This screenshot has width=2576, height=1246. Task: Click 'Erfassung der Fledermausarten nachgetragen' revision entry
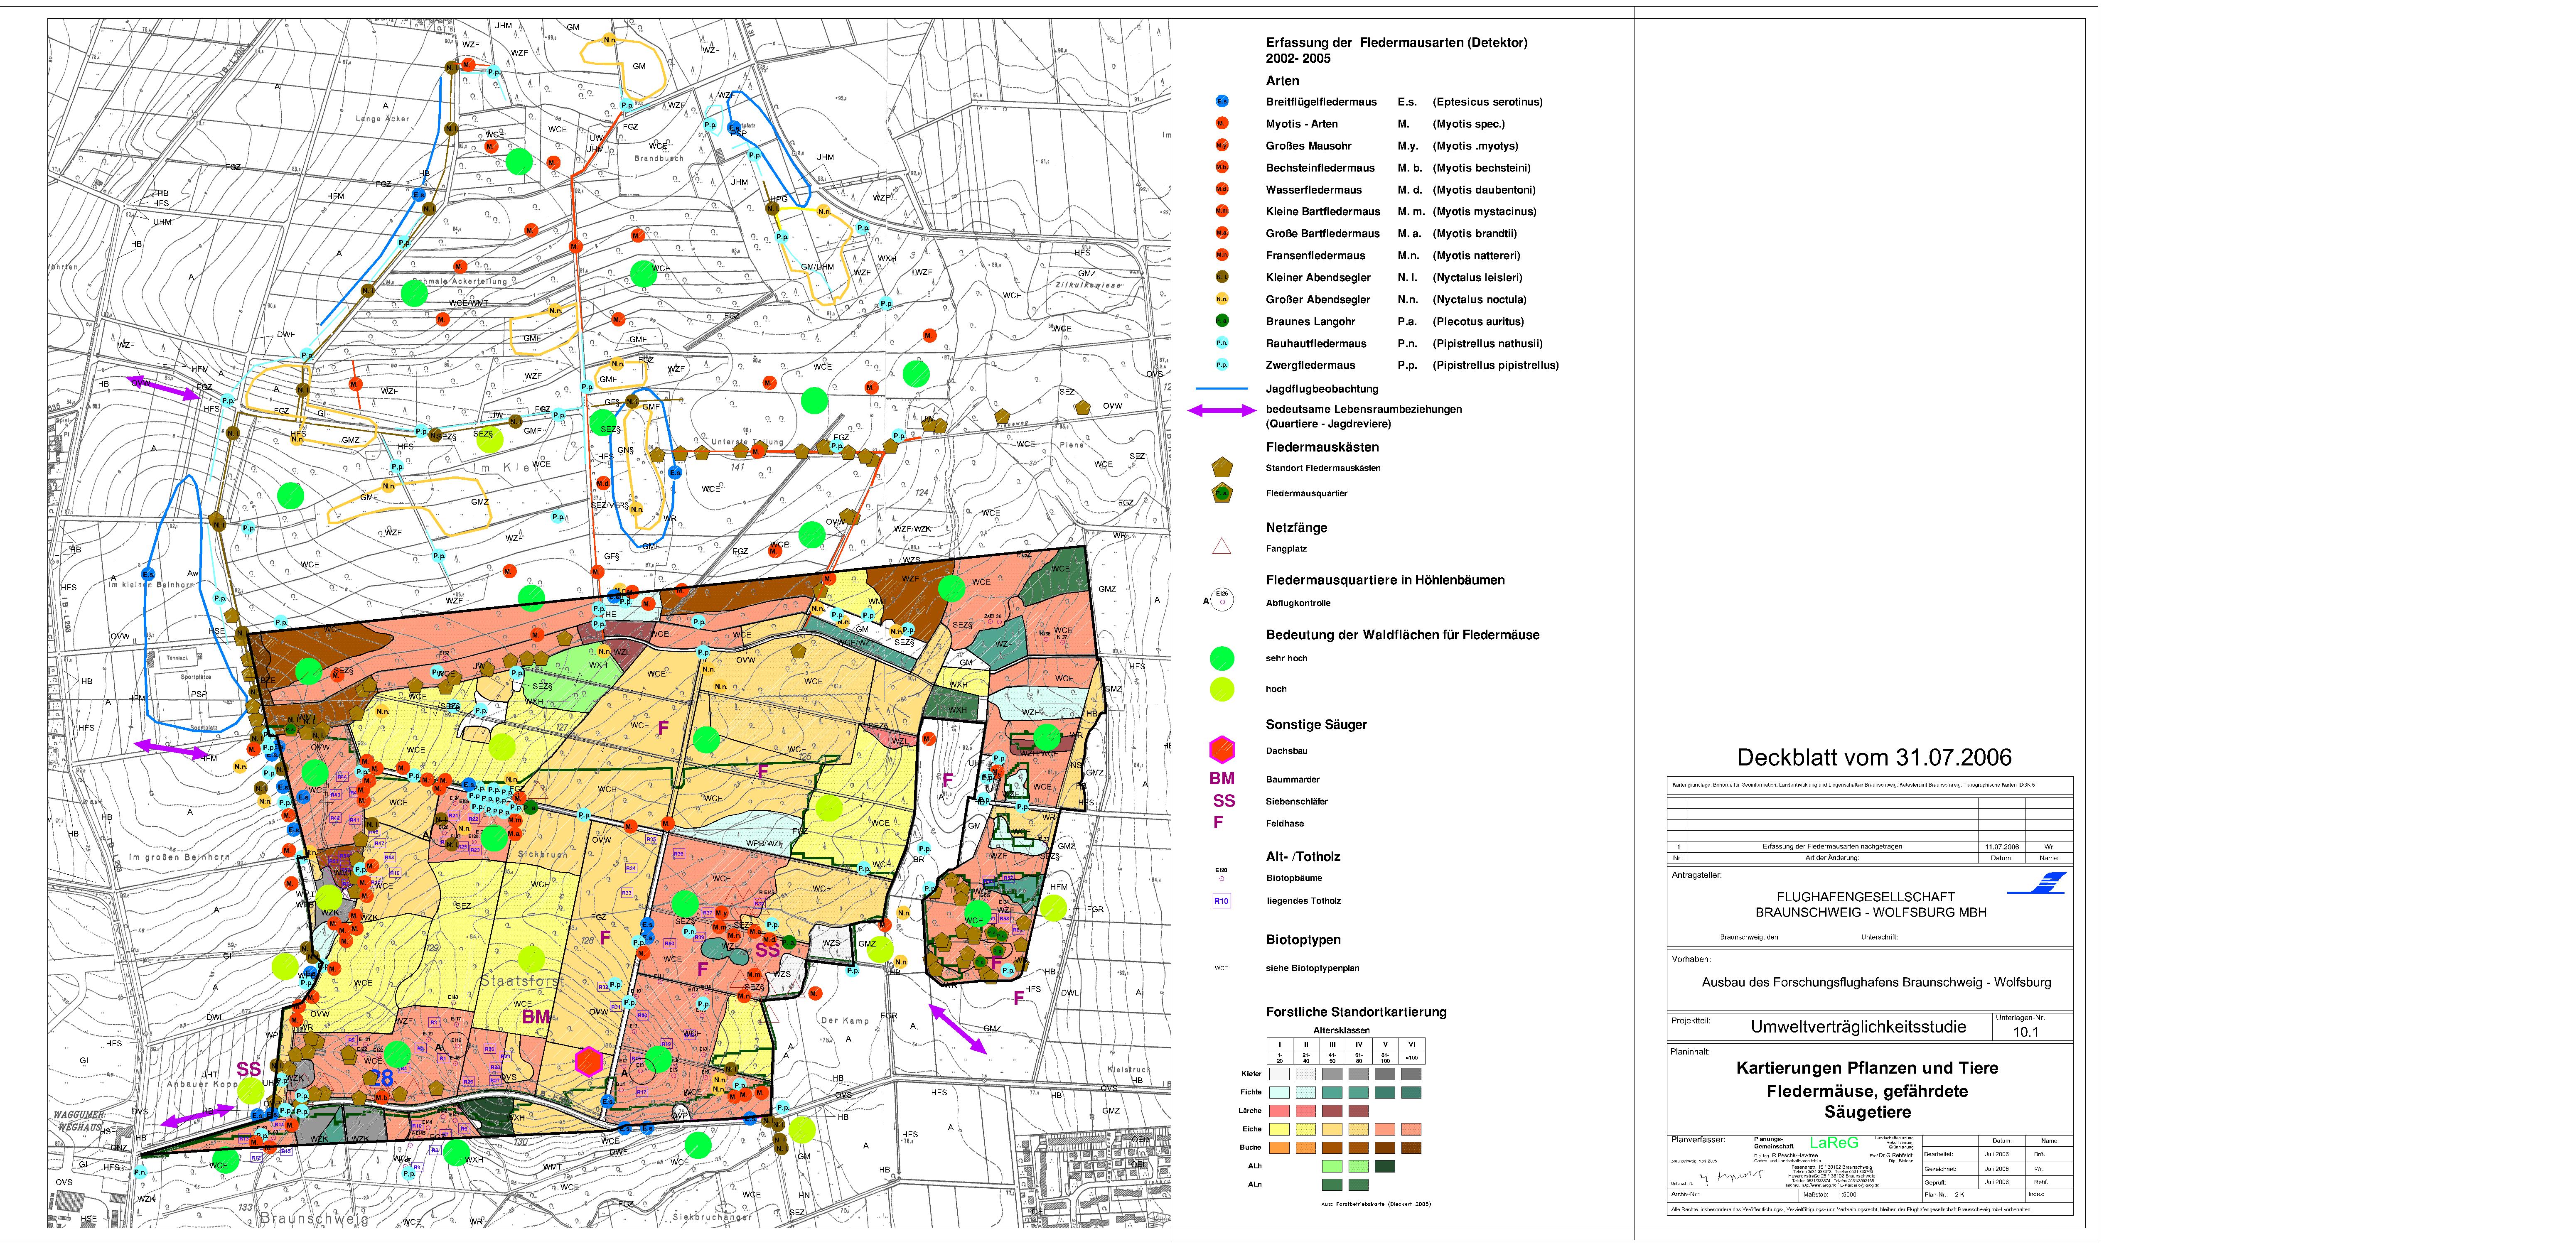[1832, 847]
